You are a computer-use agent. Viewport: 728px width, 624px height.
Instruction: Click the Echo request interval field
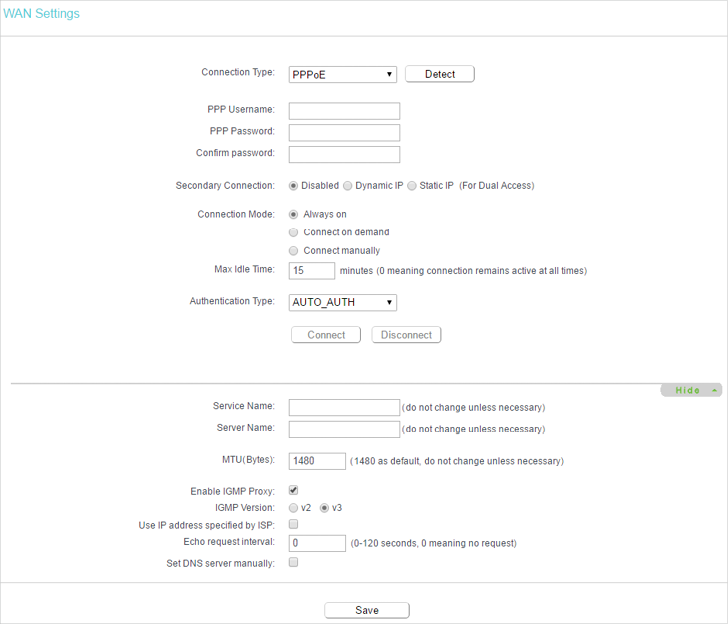point(317,543)
